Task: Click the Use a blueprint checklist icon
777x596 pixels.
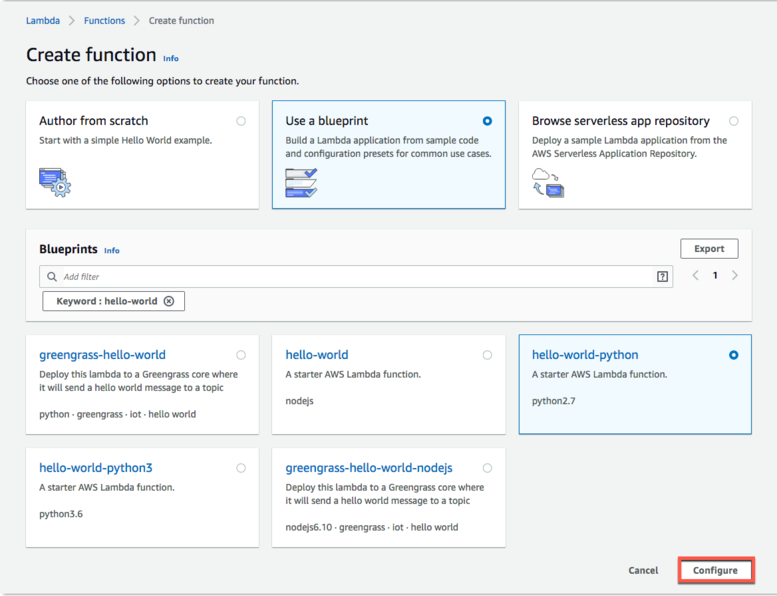Action: [301, 183]
